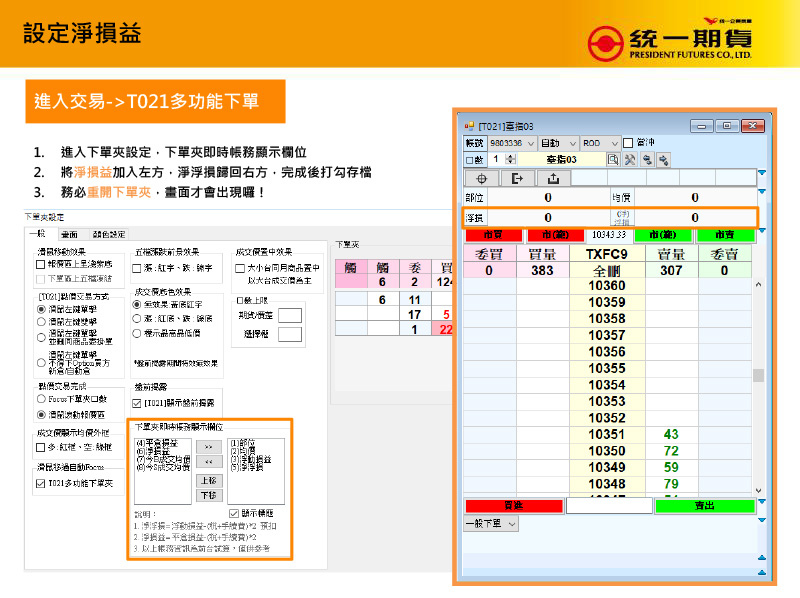
Task: Click the green 市賣 button
Action: (725, 235)
